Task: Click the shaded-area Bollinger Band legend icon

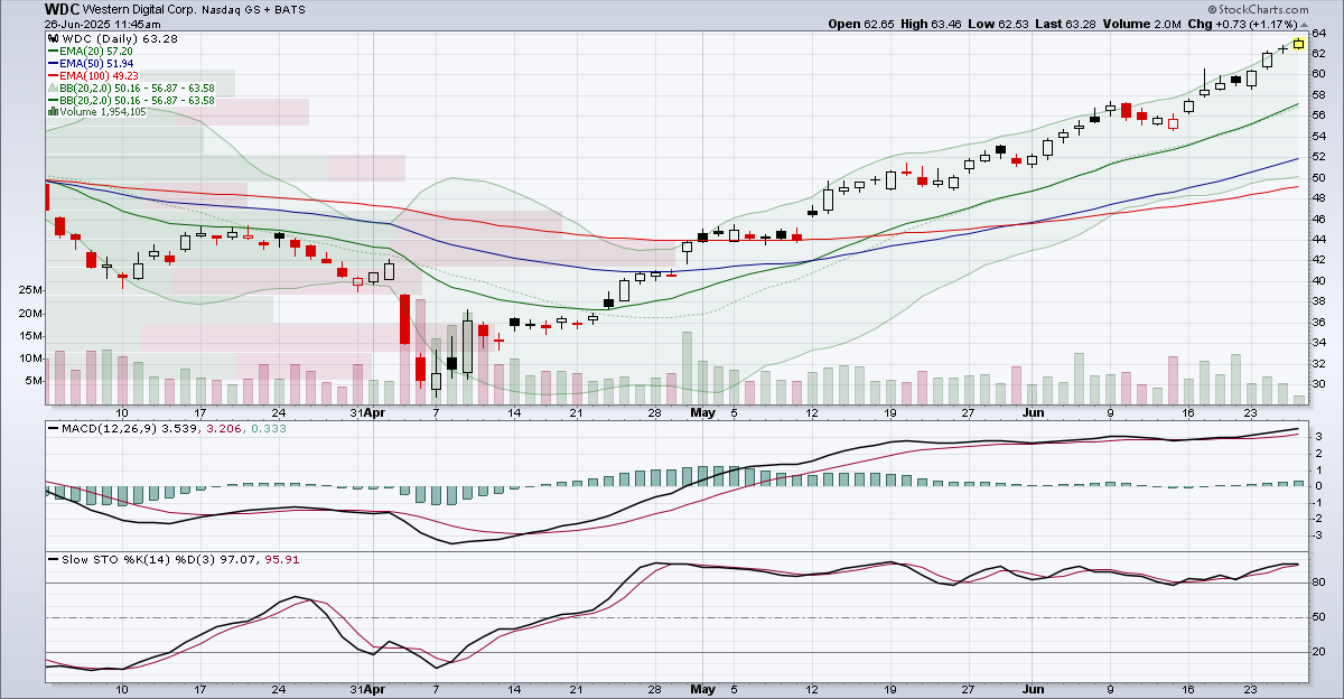Action: tap(53, 87)
